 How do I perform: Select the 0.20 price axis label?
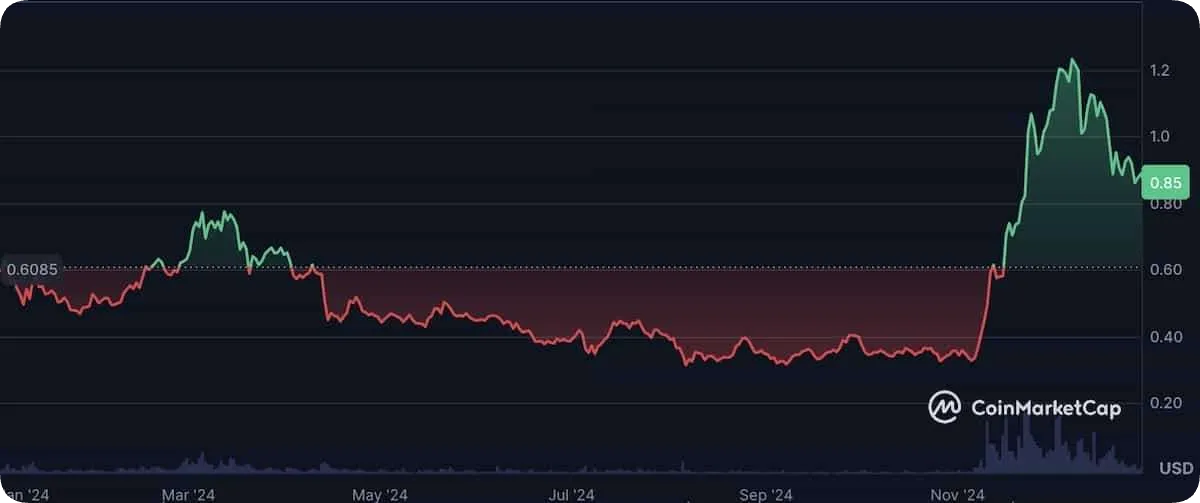pos(1164,403)
